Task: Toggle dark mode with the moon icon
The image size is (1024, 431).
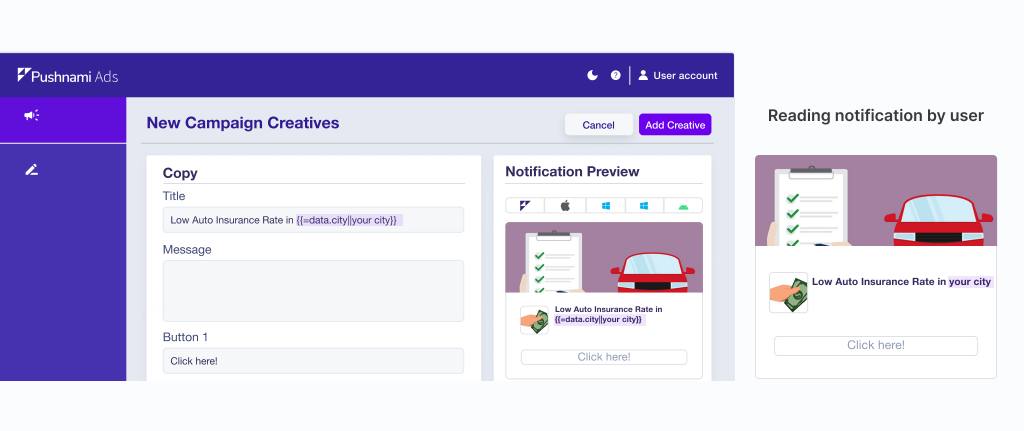Action: point(592,75)
